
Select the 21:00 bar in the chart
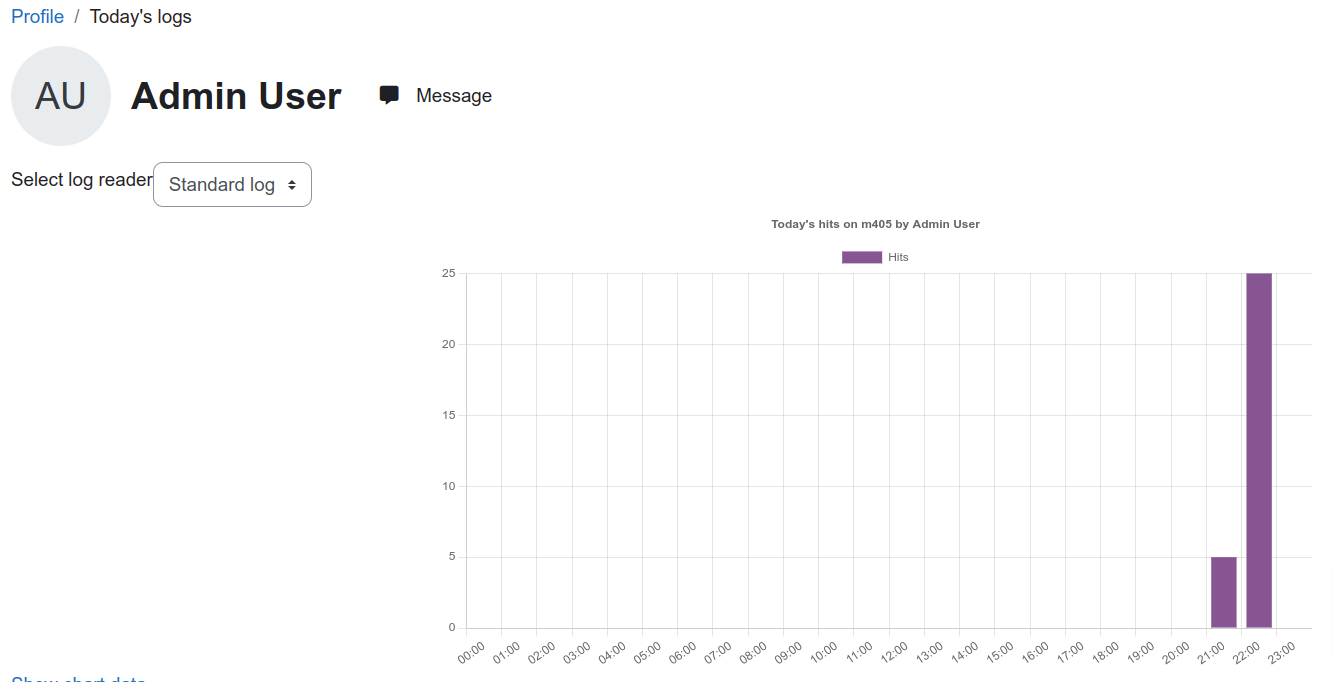1224,592
